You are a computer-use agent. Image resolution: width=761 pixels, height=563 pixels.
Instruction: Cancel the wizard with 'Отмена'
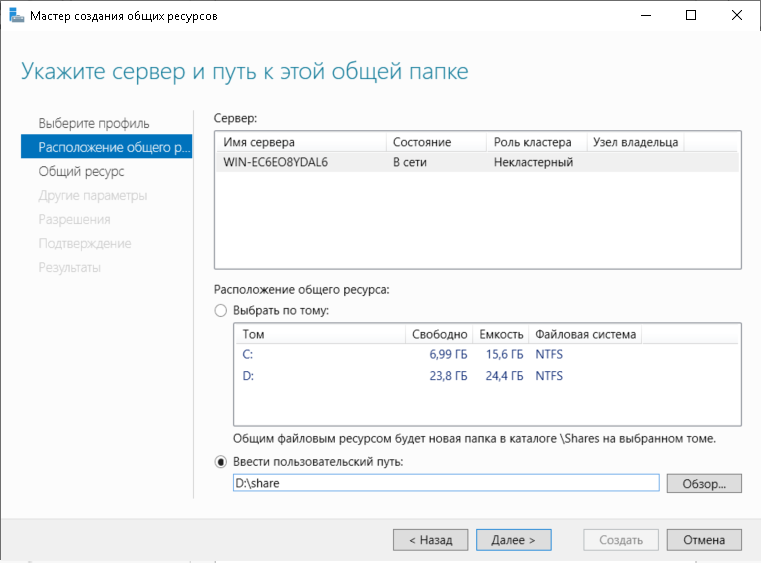coord(704,540)
